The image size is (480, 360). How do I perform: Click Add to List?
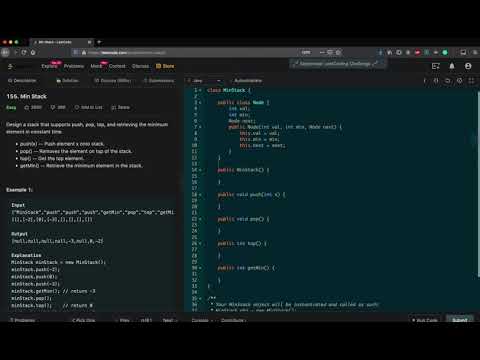(x=89, y=107)
